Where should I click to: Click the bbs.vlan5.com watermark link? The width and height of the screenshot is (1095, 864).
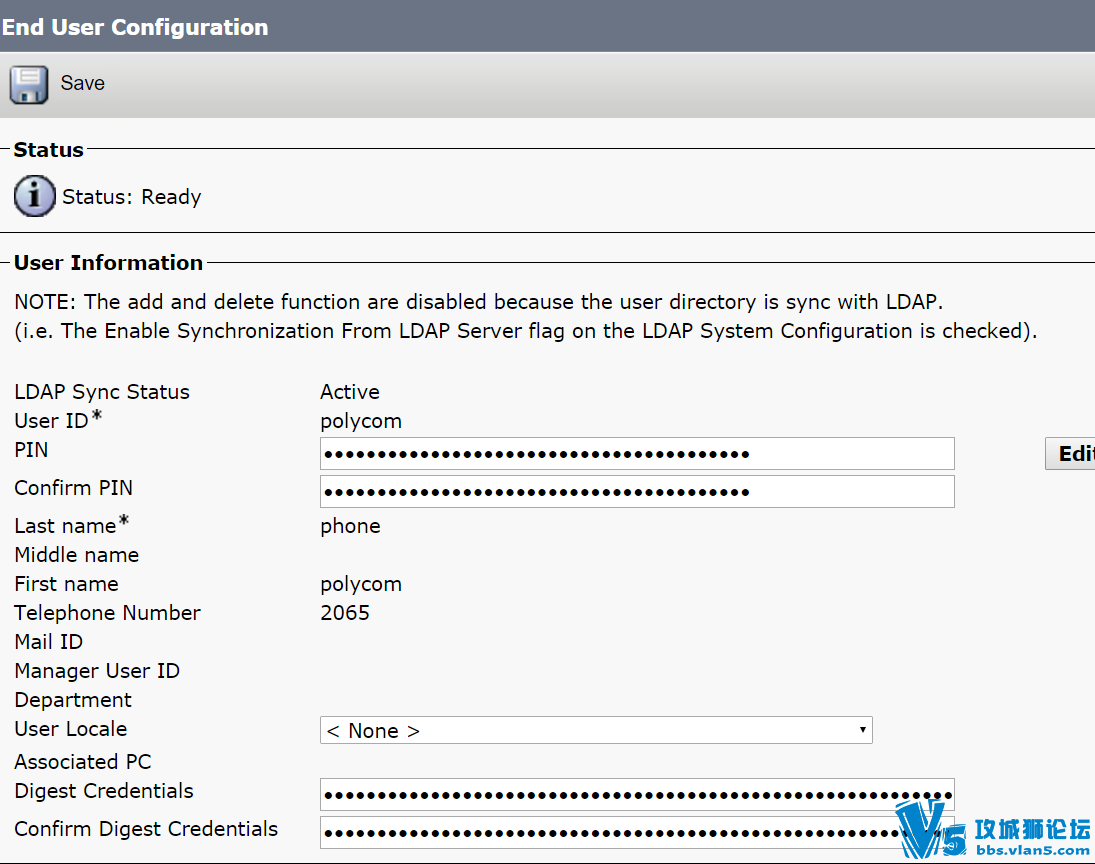pos(1032,850)
